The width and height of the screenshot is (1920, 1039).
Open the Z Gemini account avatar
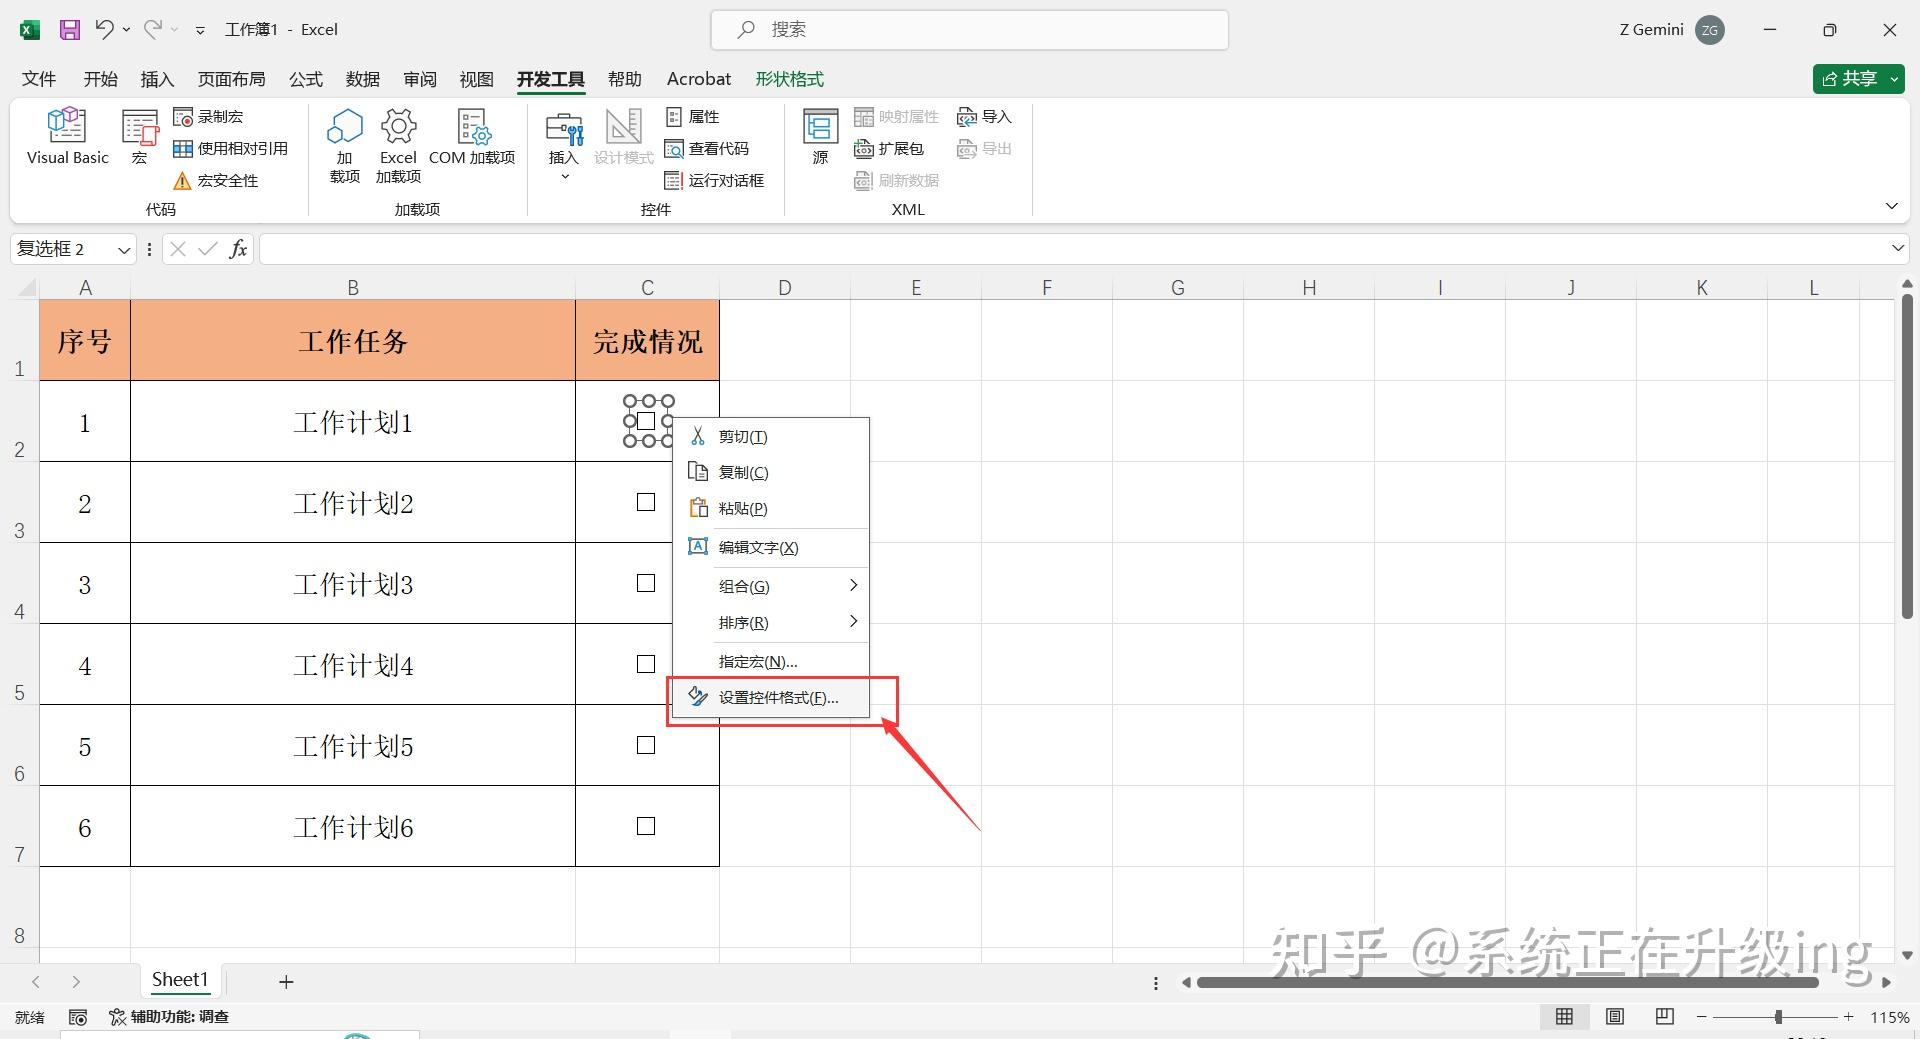(1710, 30)
